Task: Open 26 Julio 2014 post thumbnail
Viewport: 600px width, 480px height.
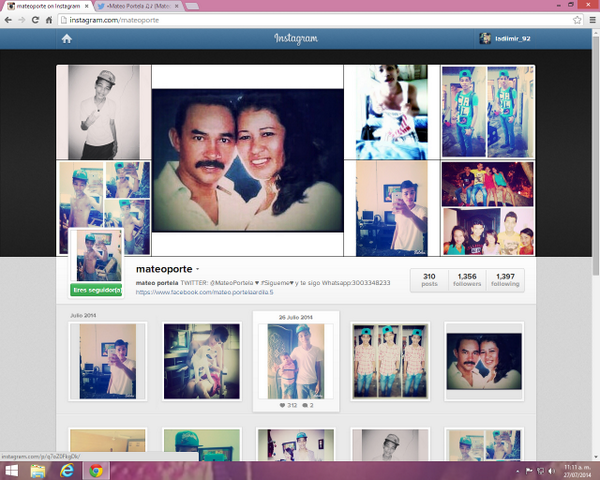Action: pos(296,361)
